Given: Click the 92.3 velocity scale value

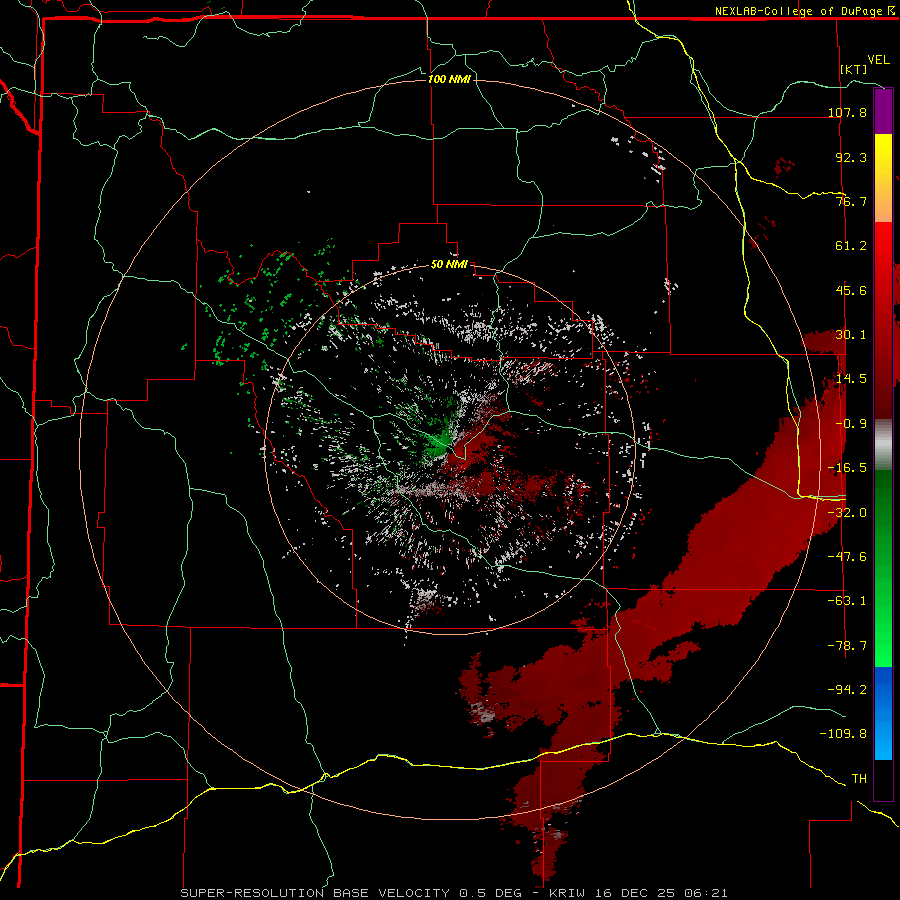Looking at the screenshot, I should 851,157.
